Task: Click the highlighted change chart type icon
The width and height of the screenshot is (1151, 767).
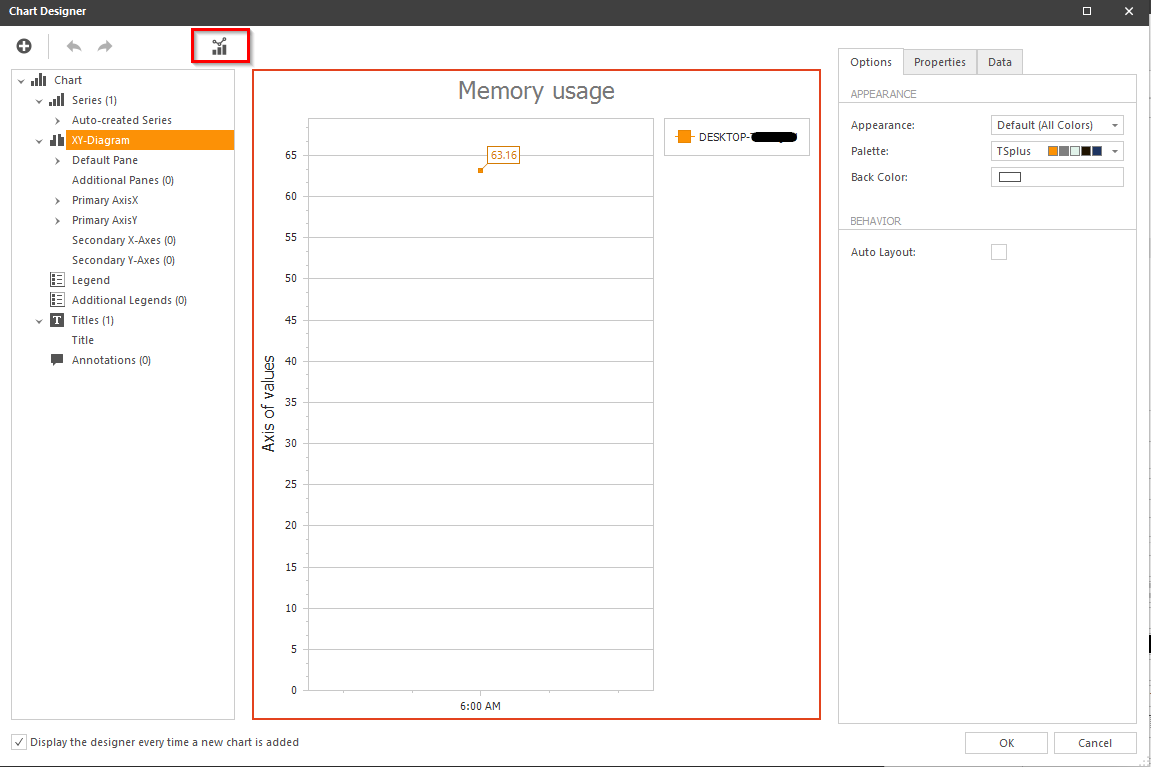Action: (x=220, y=45)
